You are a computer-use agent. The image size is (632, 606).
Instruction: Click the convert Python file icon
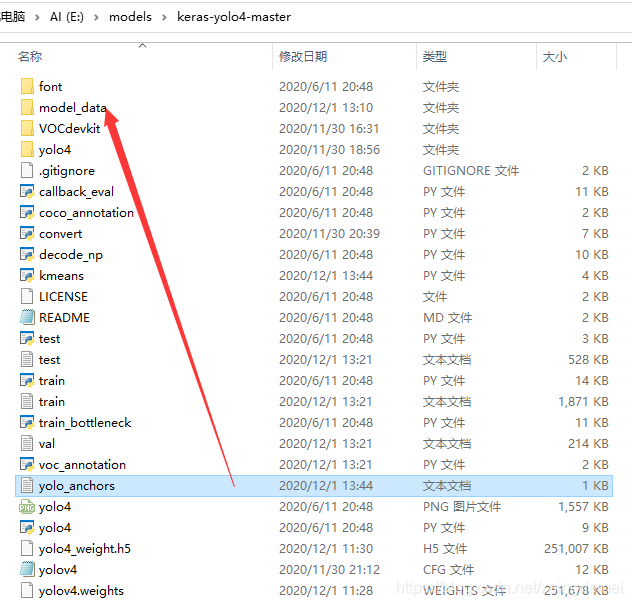(x=27, y=233)
